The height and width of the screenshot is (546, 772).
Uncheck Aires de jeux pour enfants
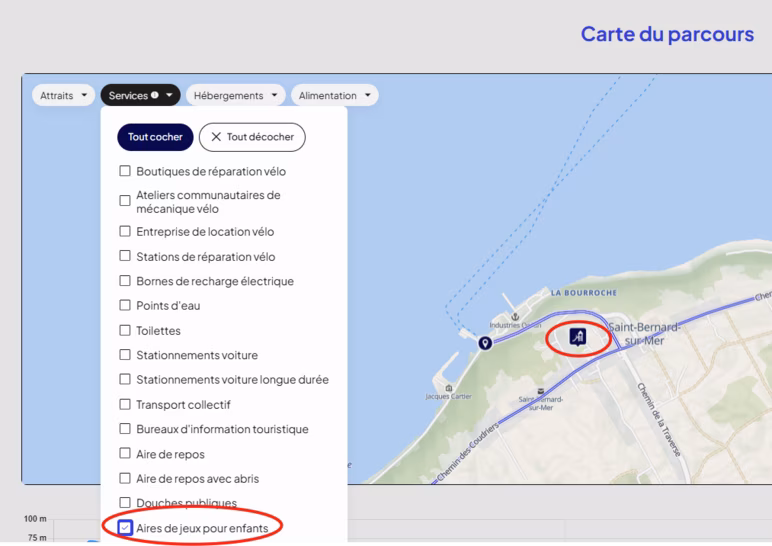point(125,528)
